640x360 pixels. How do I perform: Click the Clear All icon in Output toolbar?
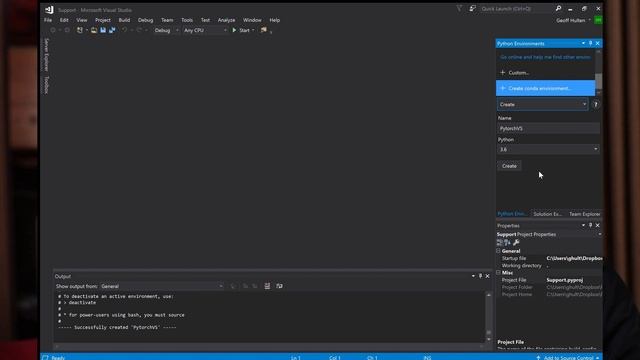[x=267, y=286]
